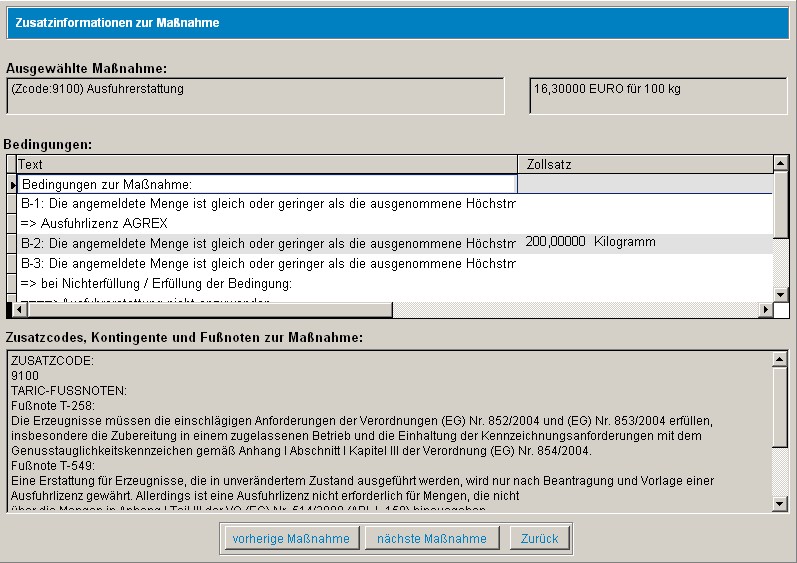
Task: Click the Ausfuhrerstattung measure field
Action: (255, 96)
